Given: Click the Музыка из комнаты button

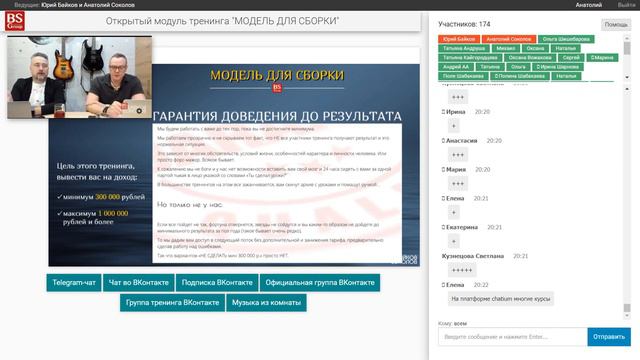Looking at the screenshot, I should 266,302.
